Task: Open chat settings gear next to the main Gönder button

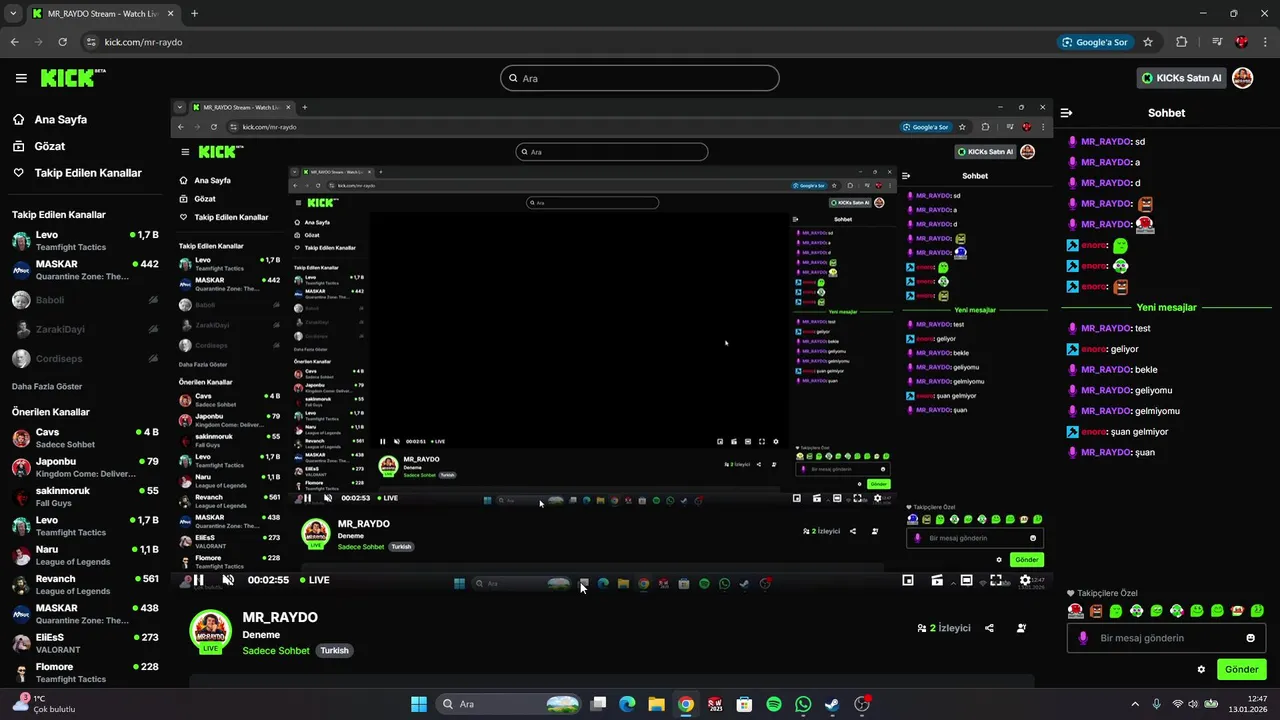Action: tap(1201, 669)
